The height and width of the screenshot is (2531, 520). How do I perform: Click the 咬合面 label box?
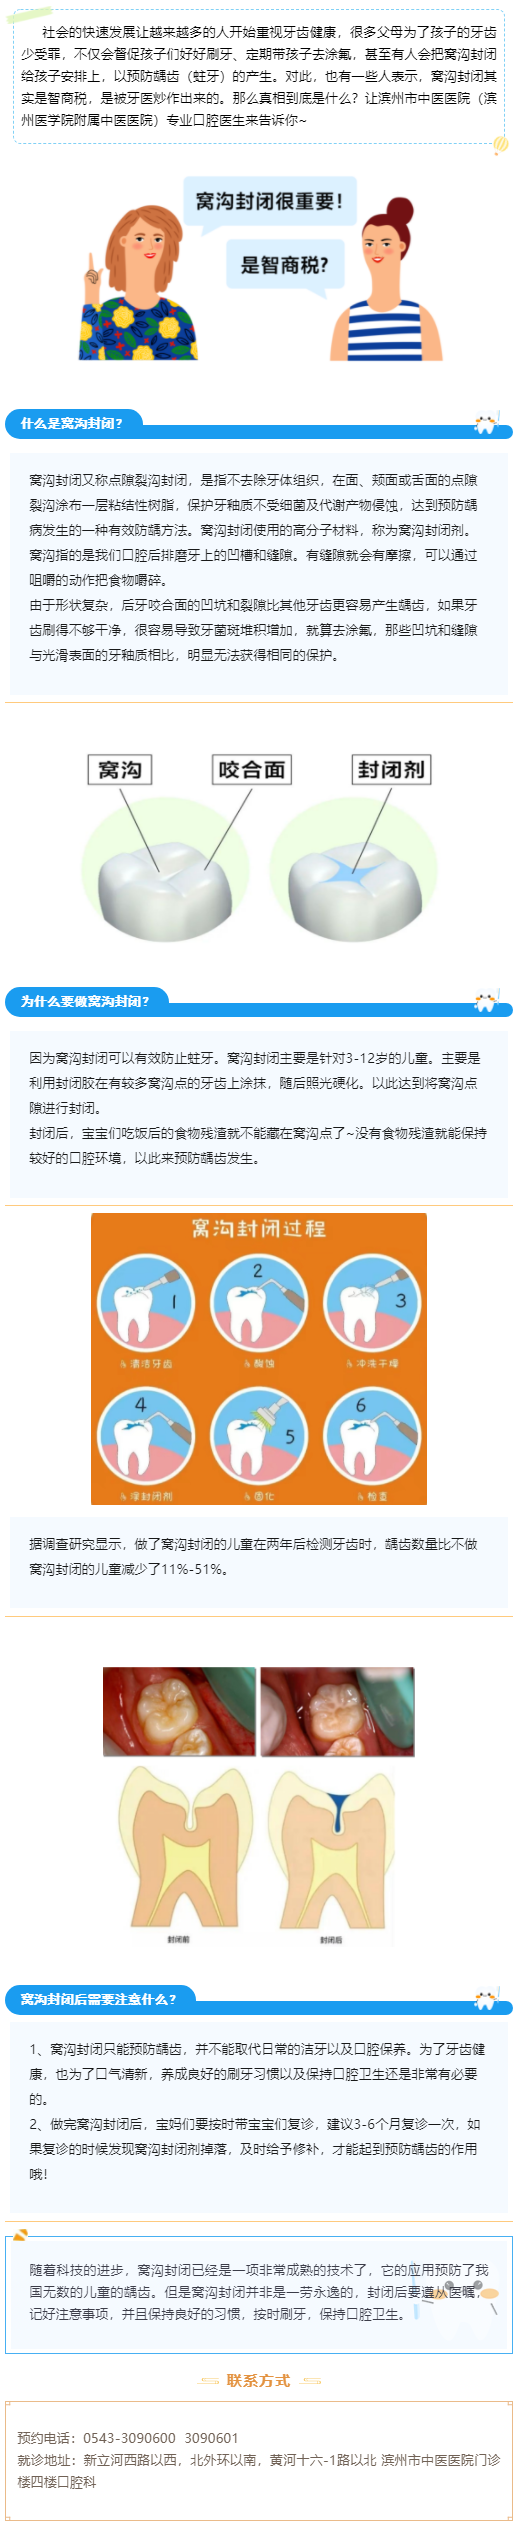pyautogui.click(x=252, y=770)
